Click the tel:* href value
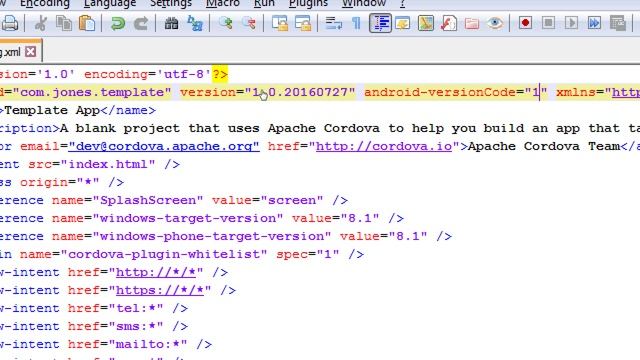 [x=136, y=308]
